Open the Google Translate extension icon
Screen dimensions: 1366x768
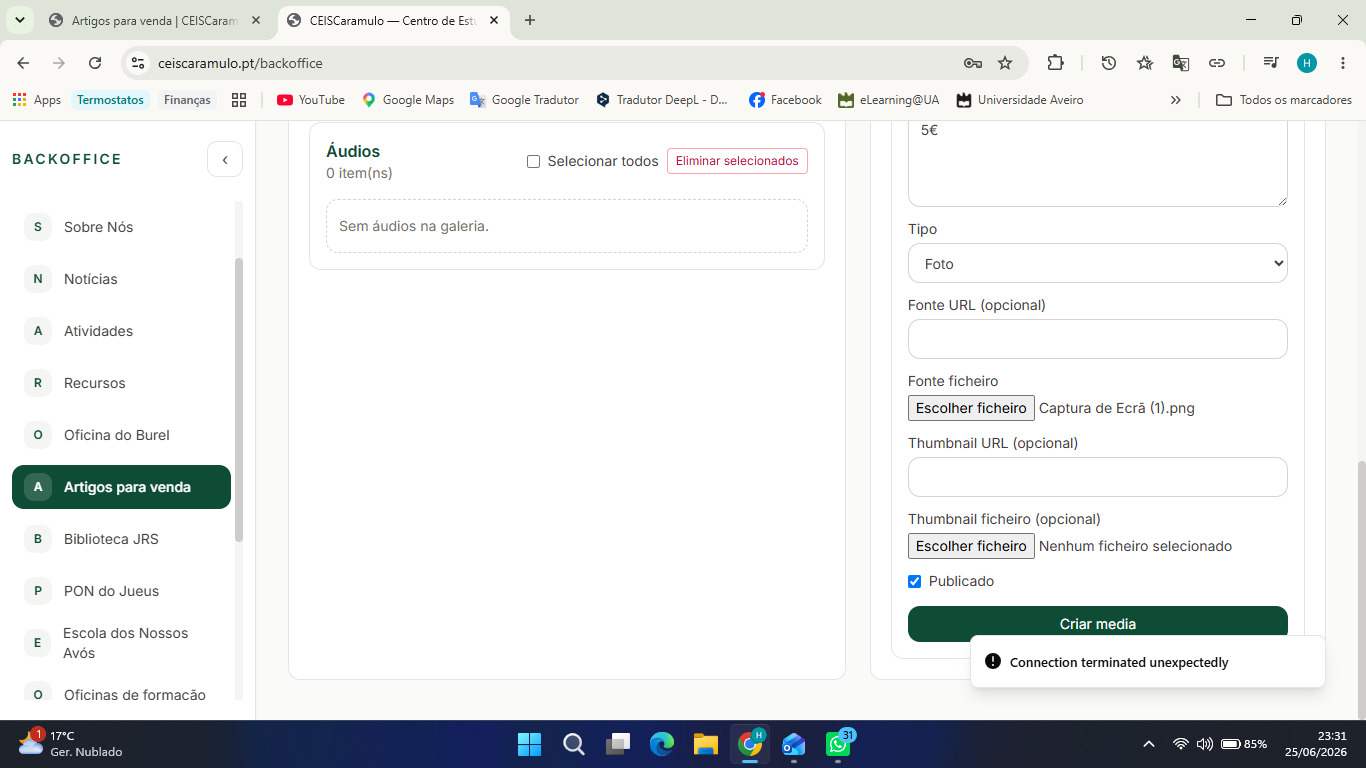(x=1181, y=63)
